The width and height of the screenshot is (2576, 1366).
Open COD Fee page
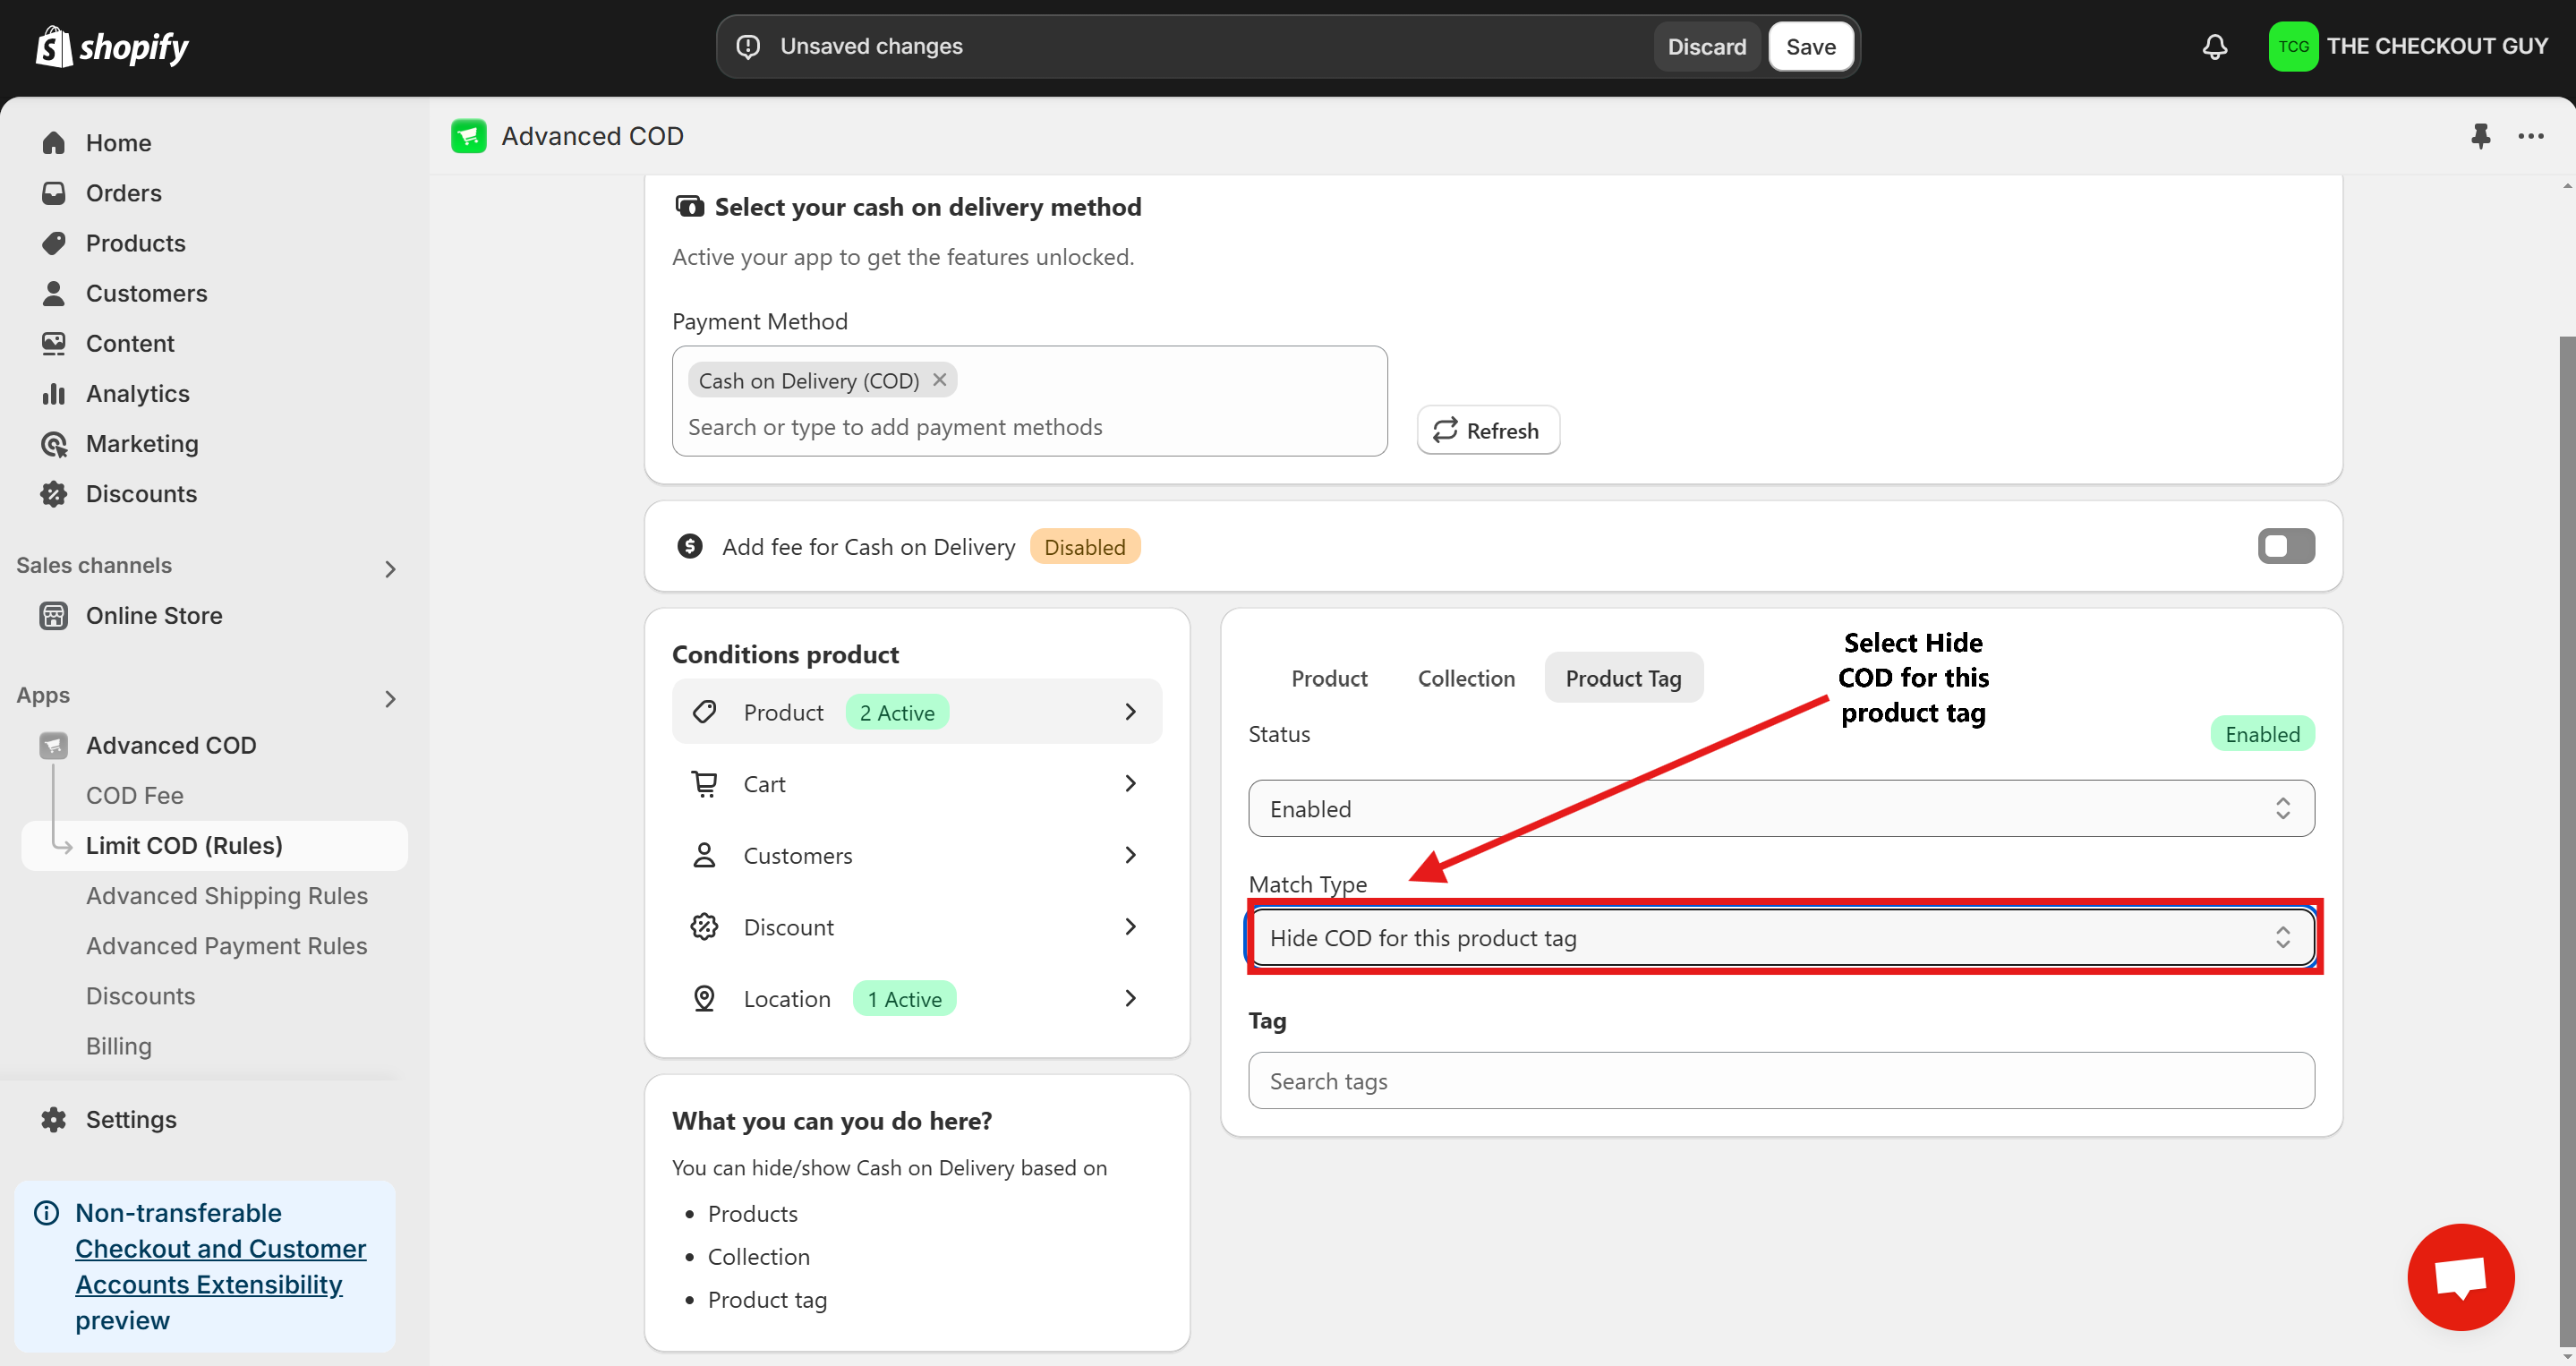click(134, 795)
